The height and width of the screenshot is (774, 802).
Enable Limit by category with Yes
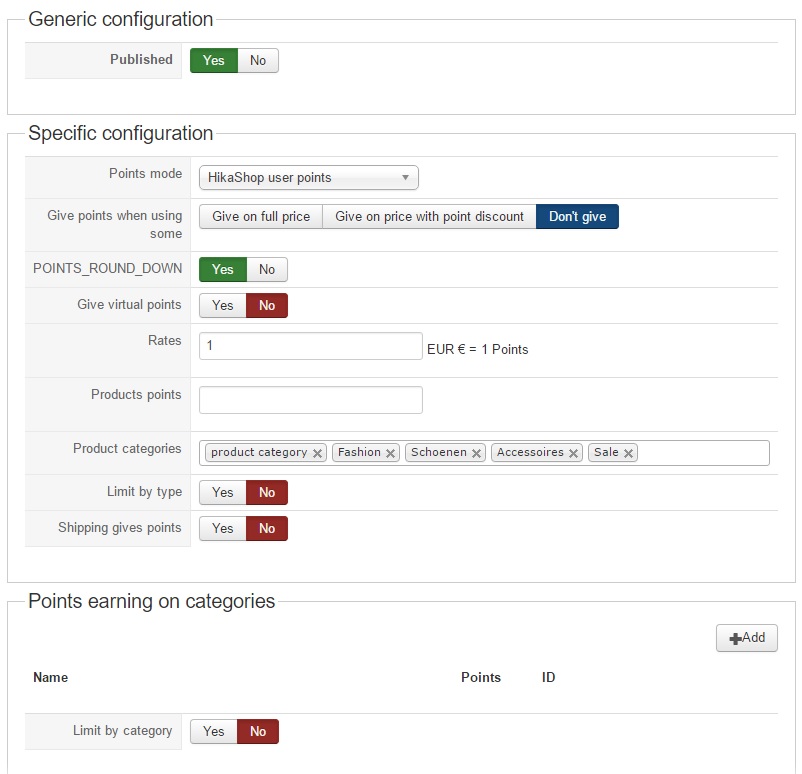point(214,731)
